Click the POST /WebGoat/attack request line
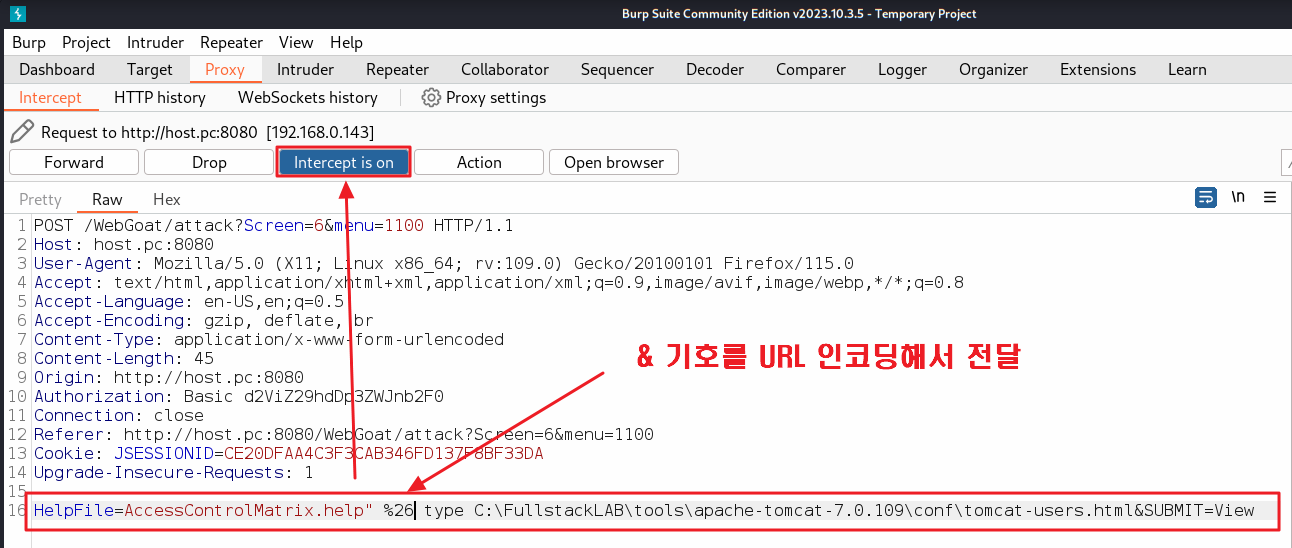Image resolution: width=1292 pixels, height=548 pixels. click(x=273, y=226)
